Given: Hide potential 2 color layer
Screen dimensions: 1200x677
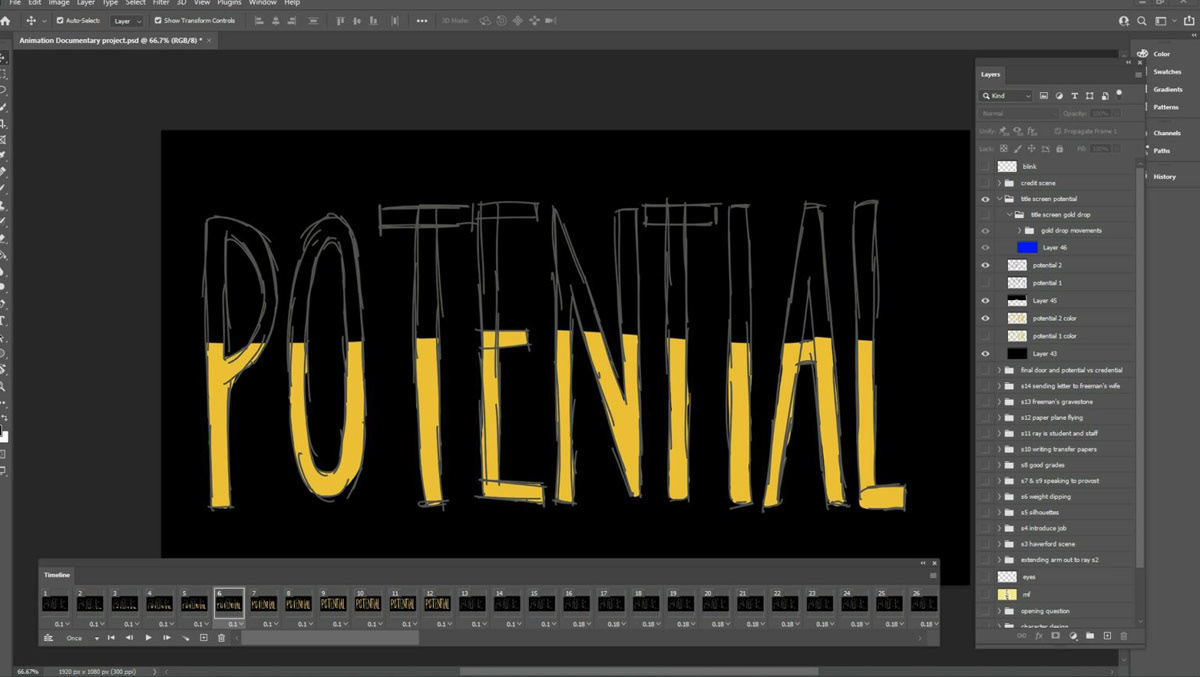Looking at the screenshot, I should (985, 318).
